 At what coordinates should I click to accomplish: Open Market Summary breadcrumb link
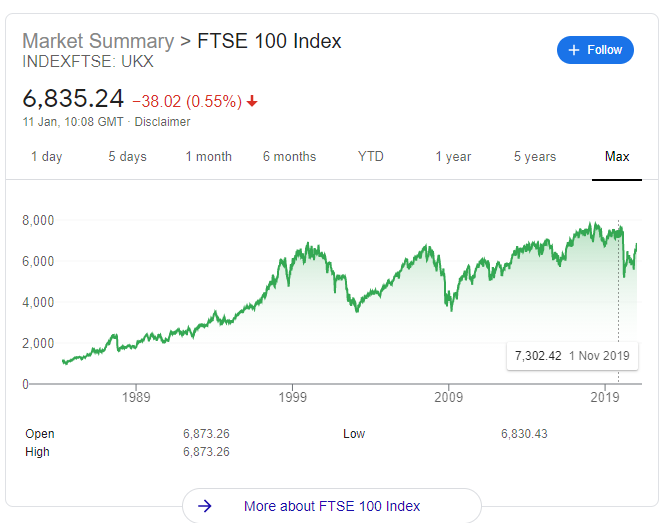tap(97, 41)
